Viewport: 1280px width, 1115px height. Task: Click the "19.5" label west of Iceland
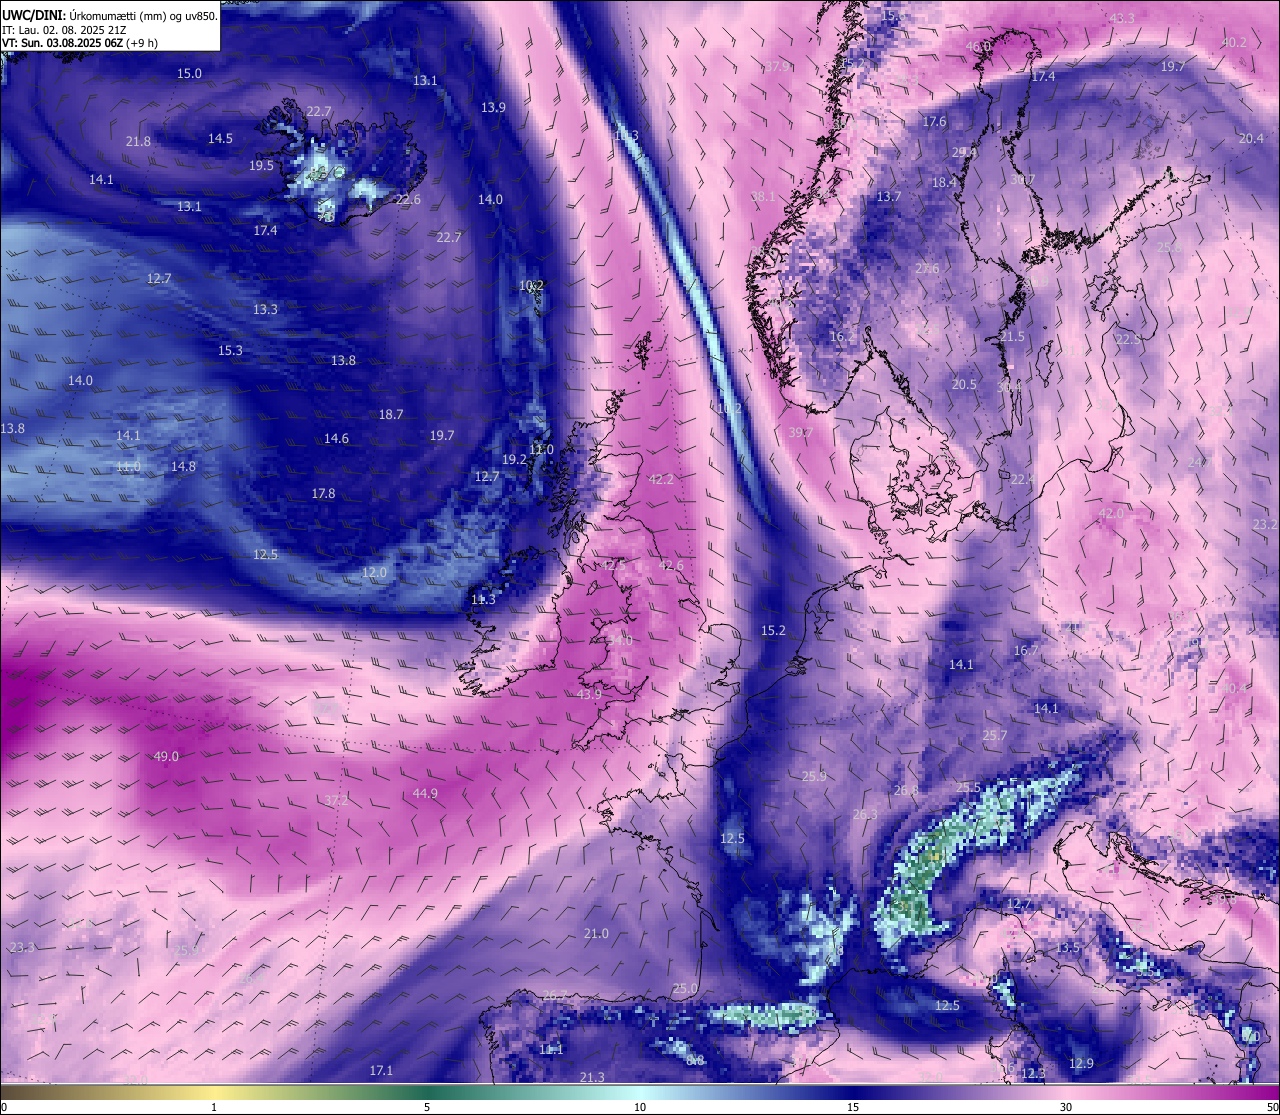click(x=262, y=166)
